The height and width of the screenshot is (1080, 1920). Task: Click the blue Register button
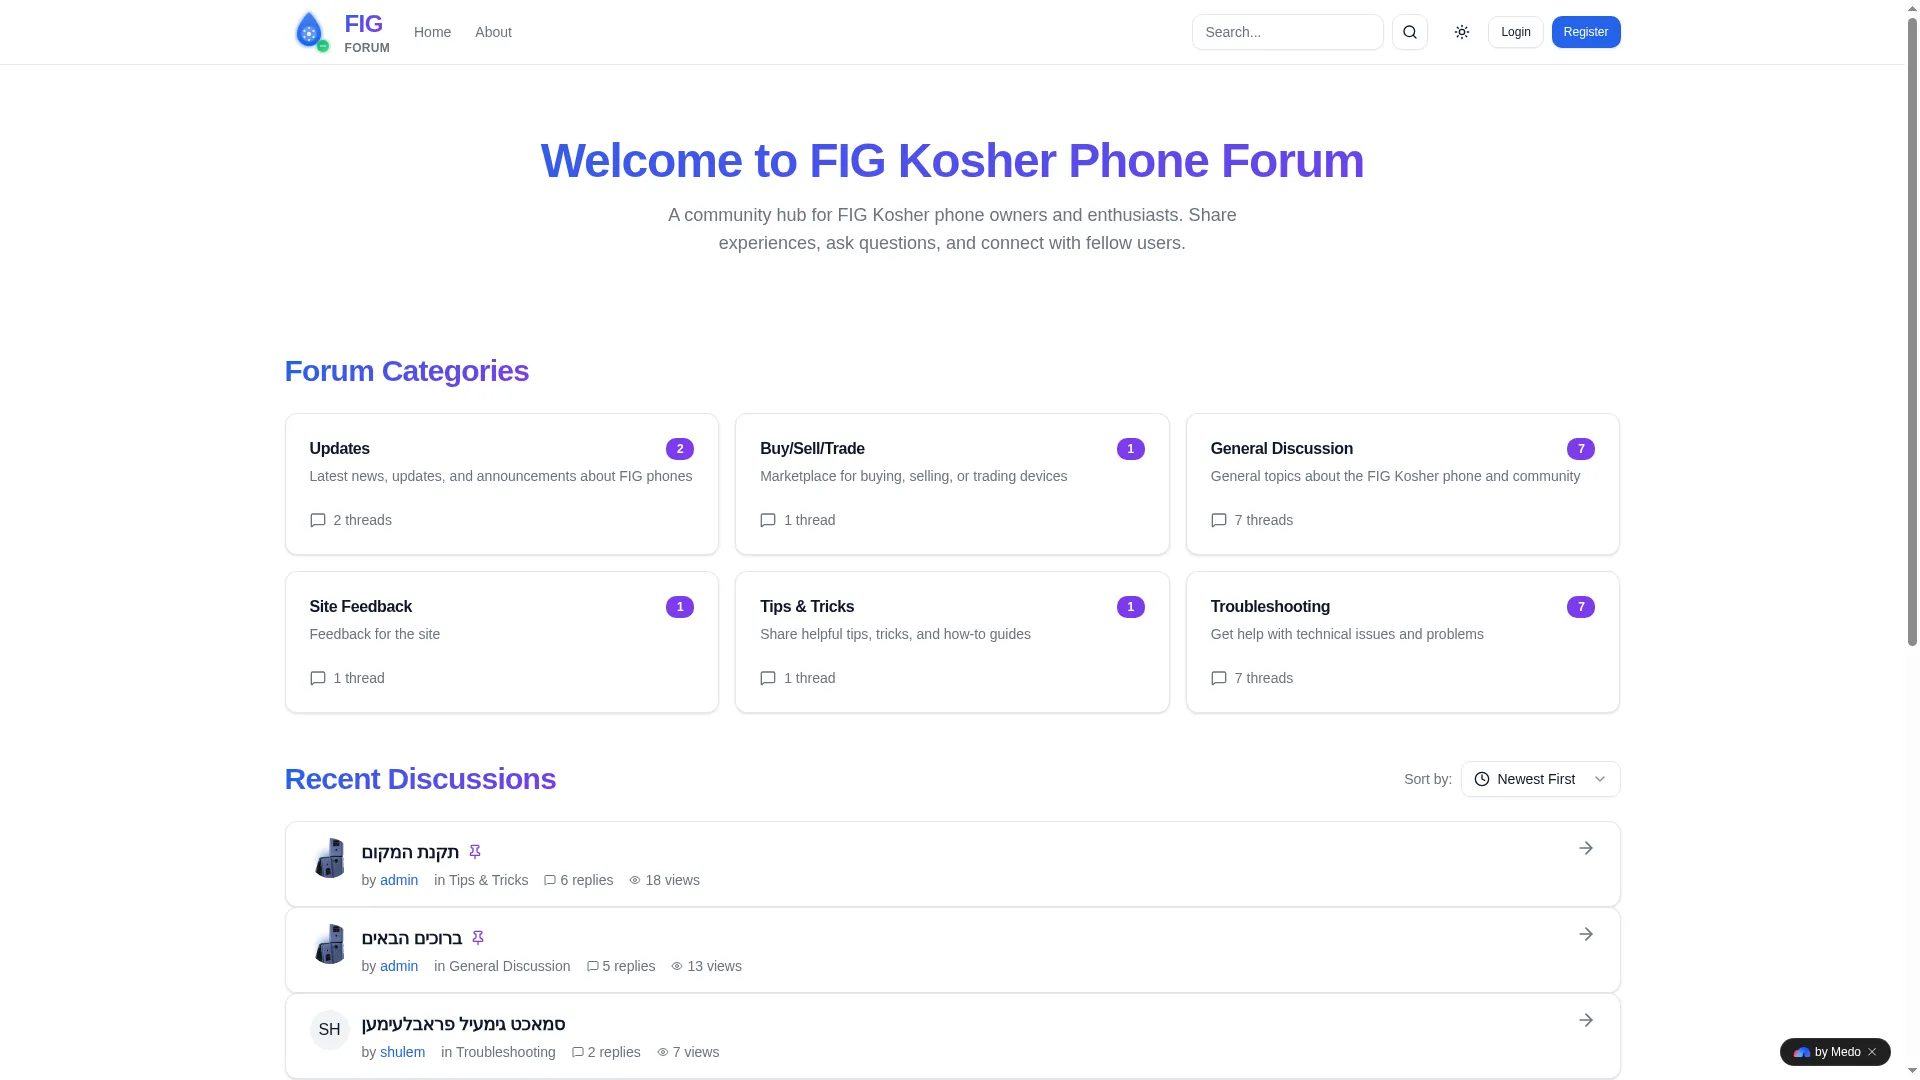[x=1586, y=32]
